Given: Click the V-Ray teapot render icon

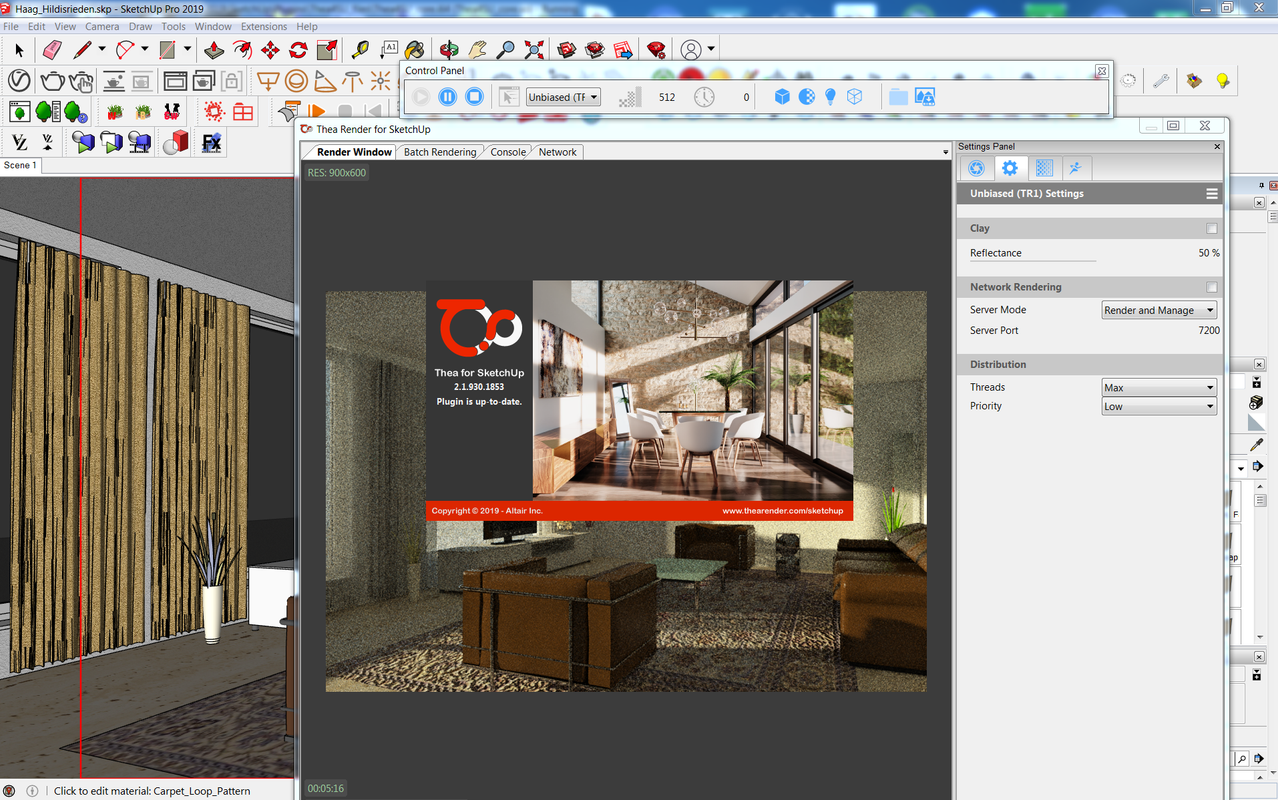Looking at the screenshot, I should [52, 81].
